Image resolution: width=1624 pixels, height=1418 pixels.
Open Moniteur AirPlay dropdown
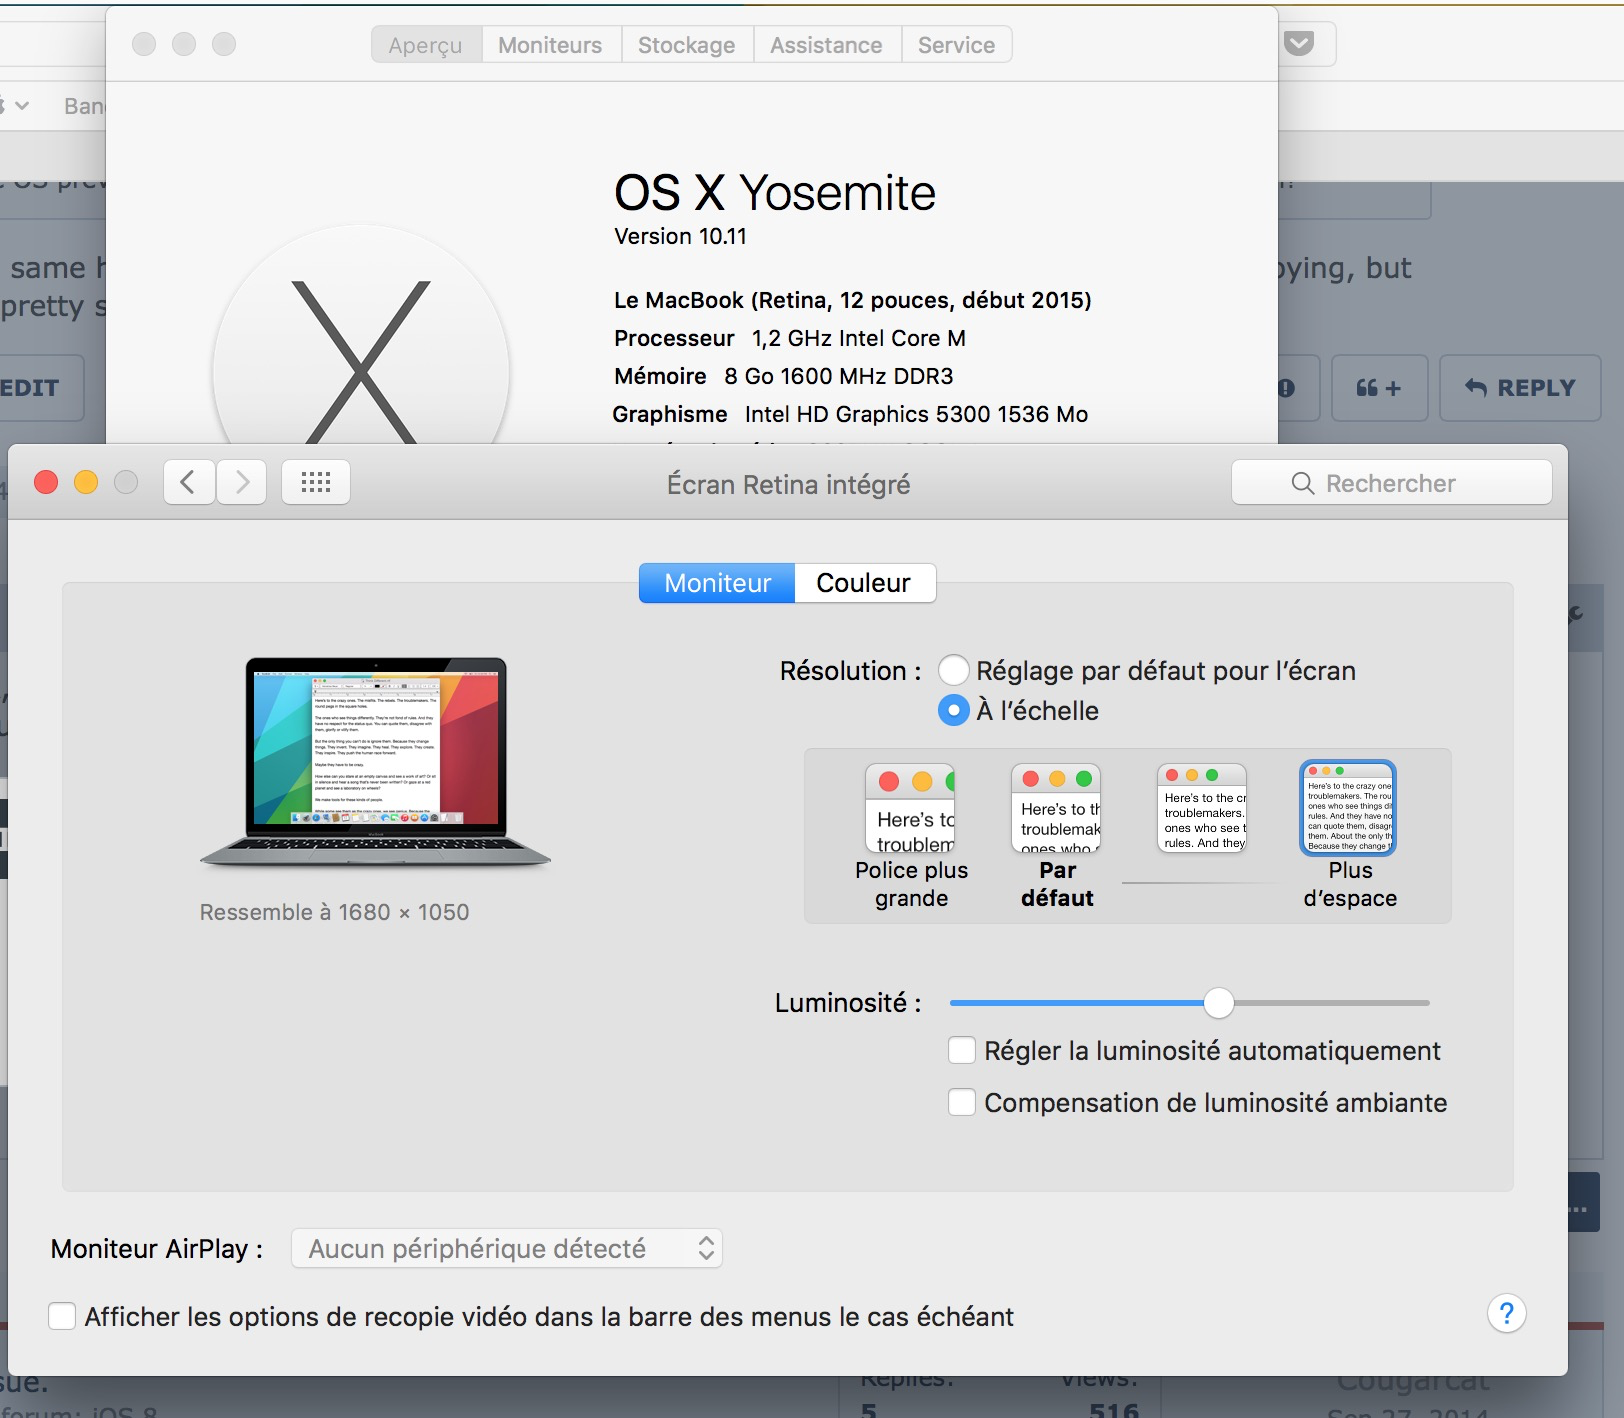point(507,1249)
